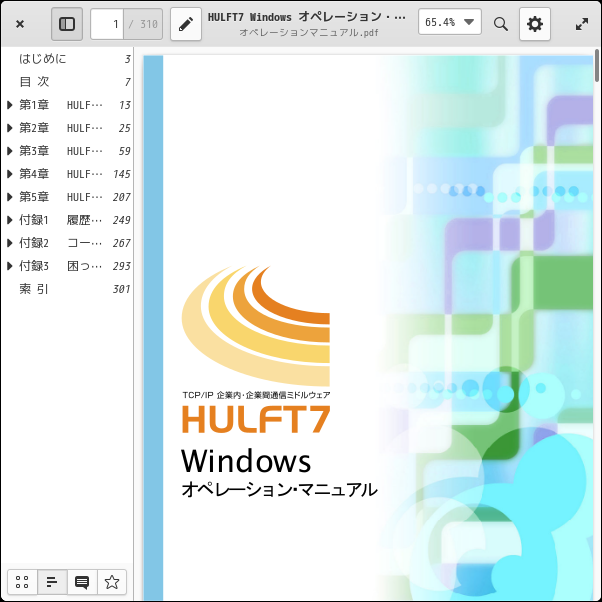
Task: Open the settings gear menu
Action: pyautogui.click(x=535, y=24)
